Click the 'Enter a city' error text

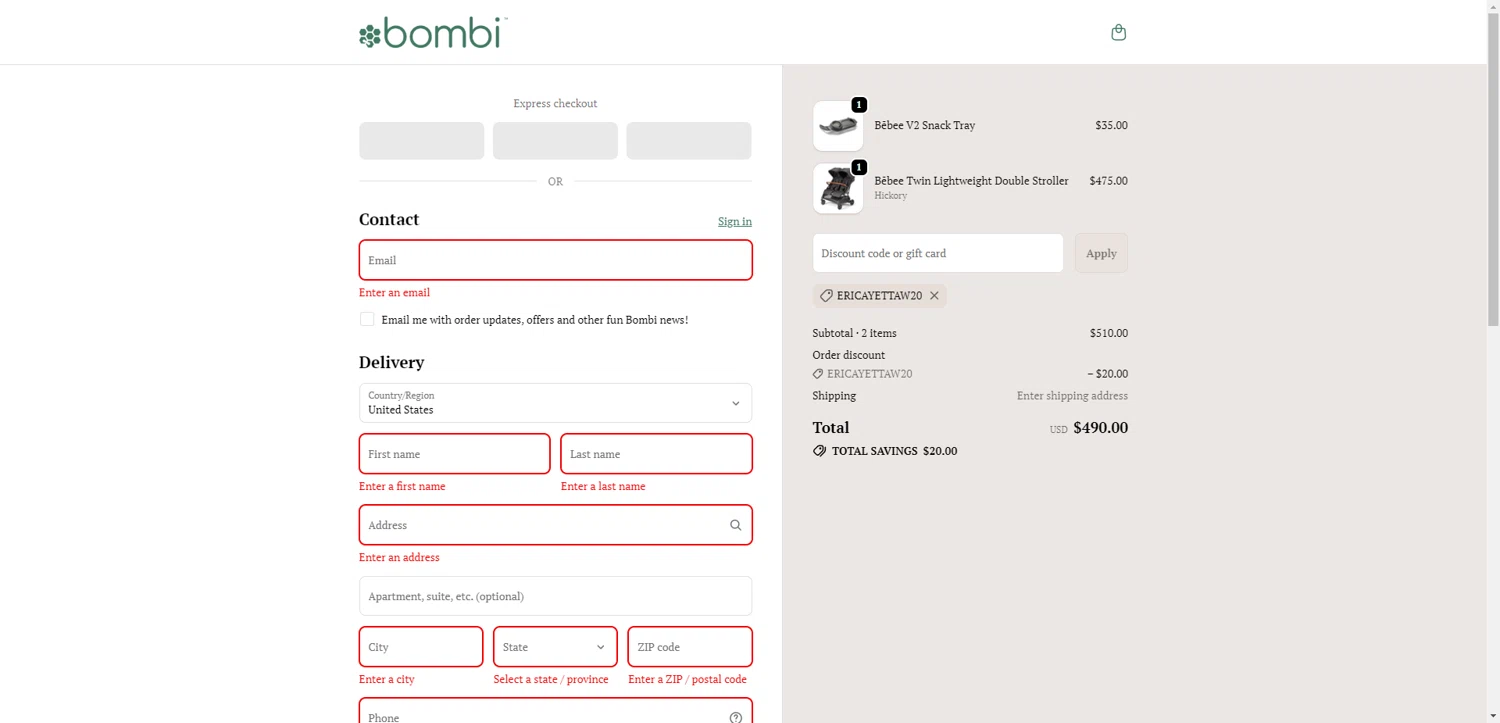point(387,680)
